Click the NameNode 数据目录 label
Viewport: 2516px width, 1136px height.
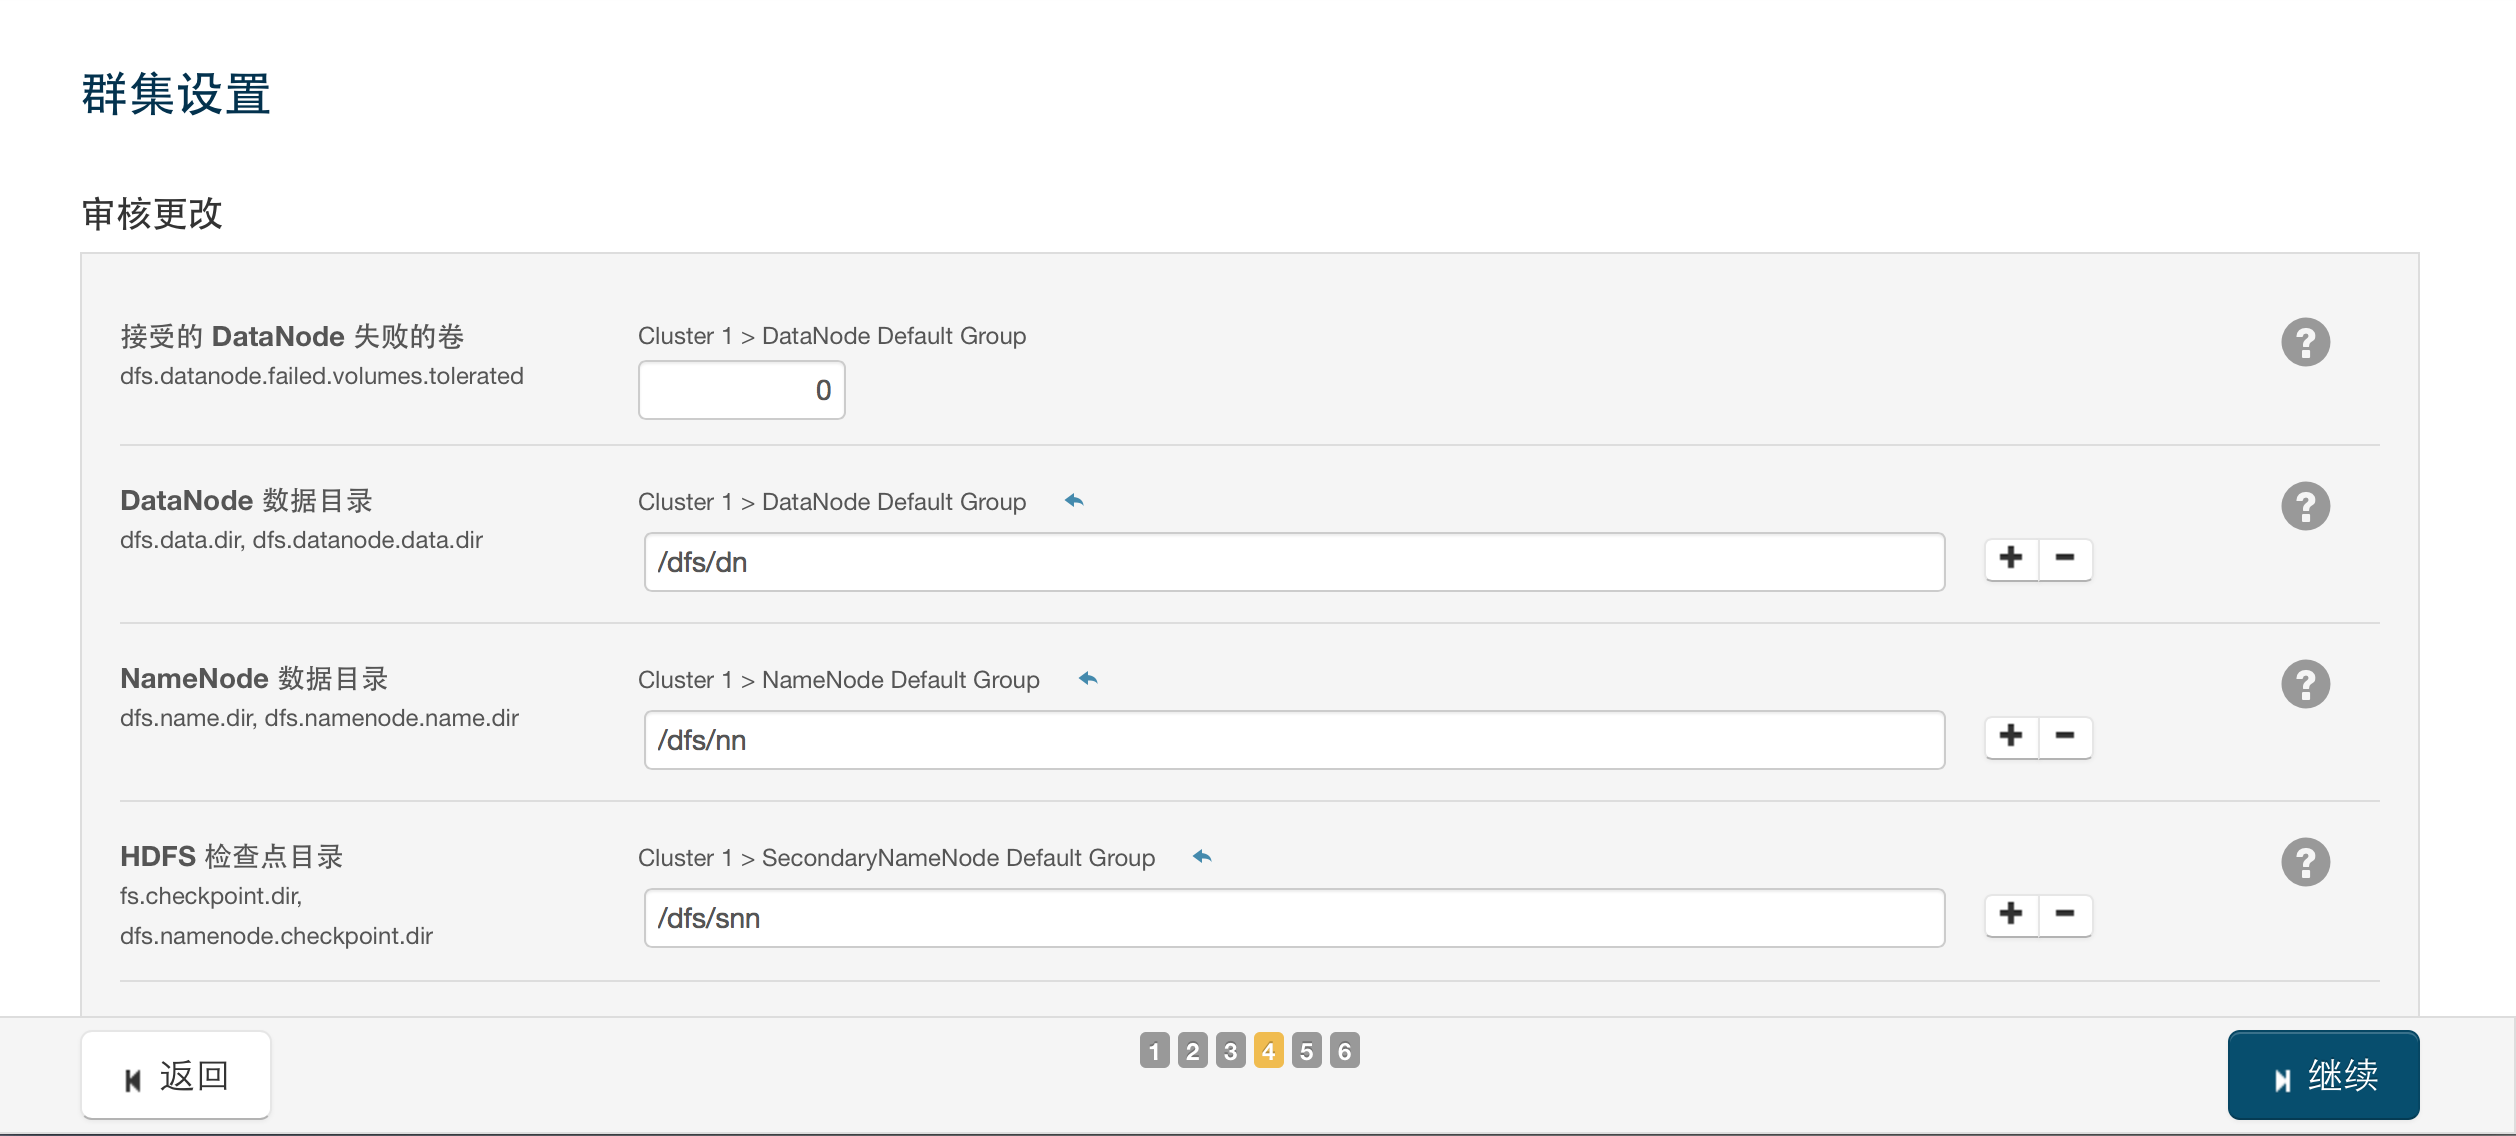(x=254, y=678)
